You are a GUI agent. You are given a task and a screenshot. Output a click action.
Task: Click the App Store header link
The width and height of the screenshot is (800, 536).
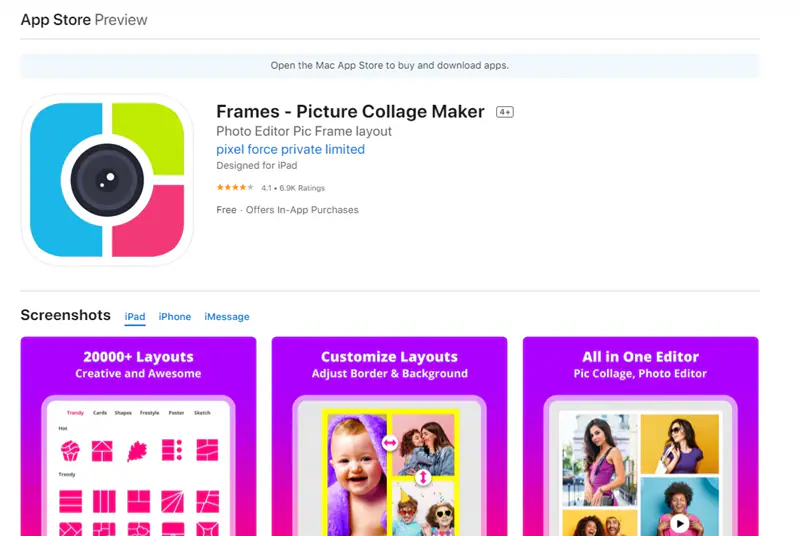pos(56,19)
